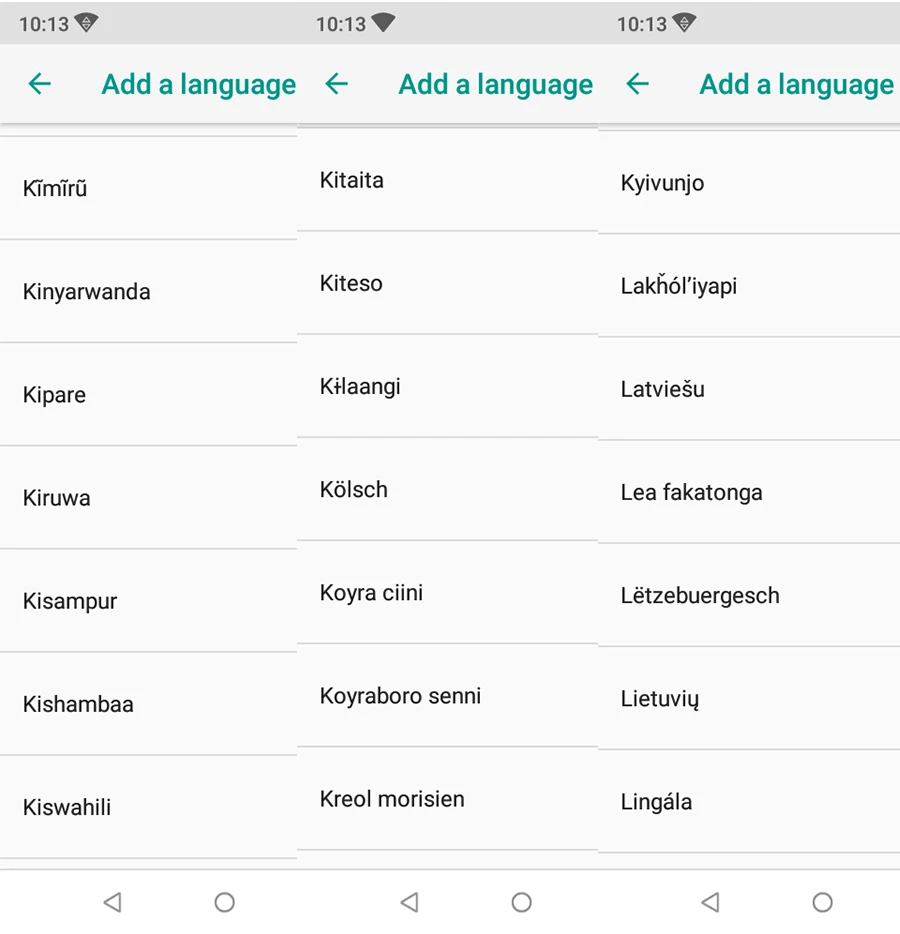Select Kitaita language
900x934 pixels.
[x=447, y=180]
